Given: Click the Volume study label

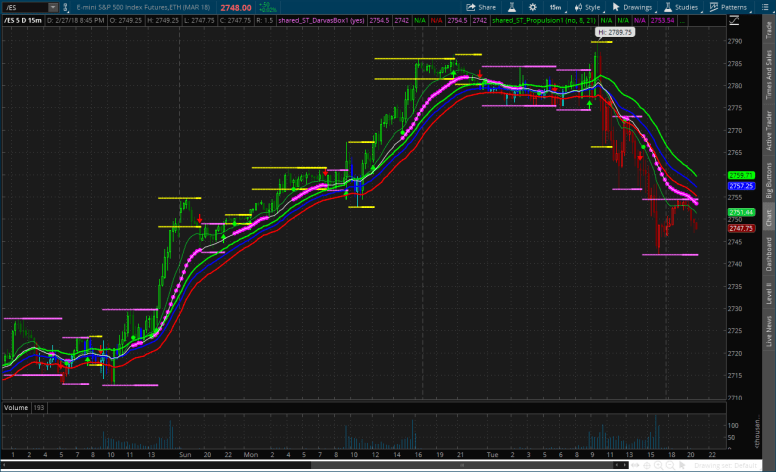Looking at the screenshot, I should (15, 408).
